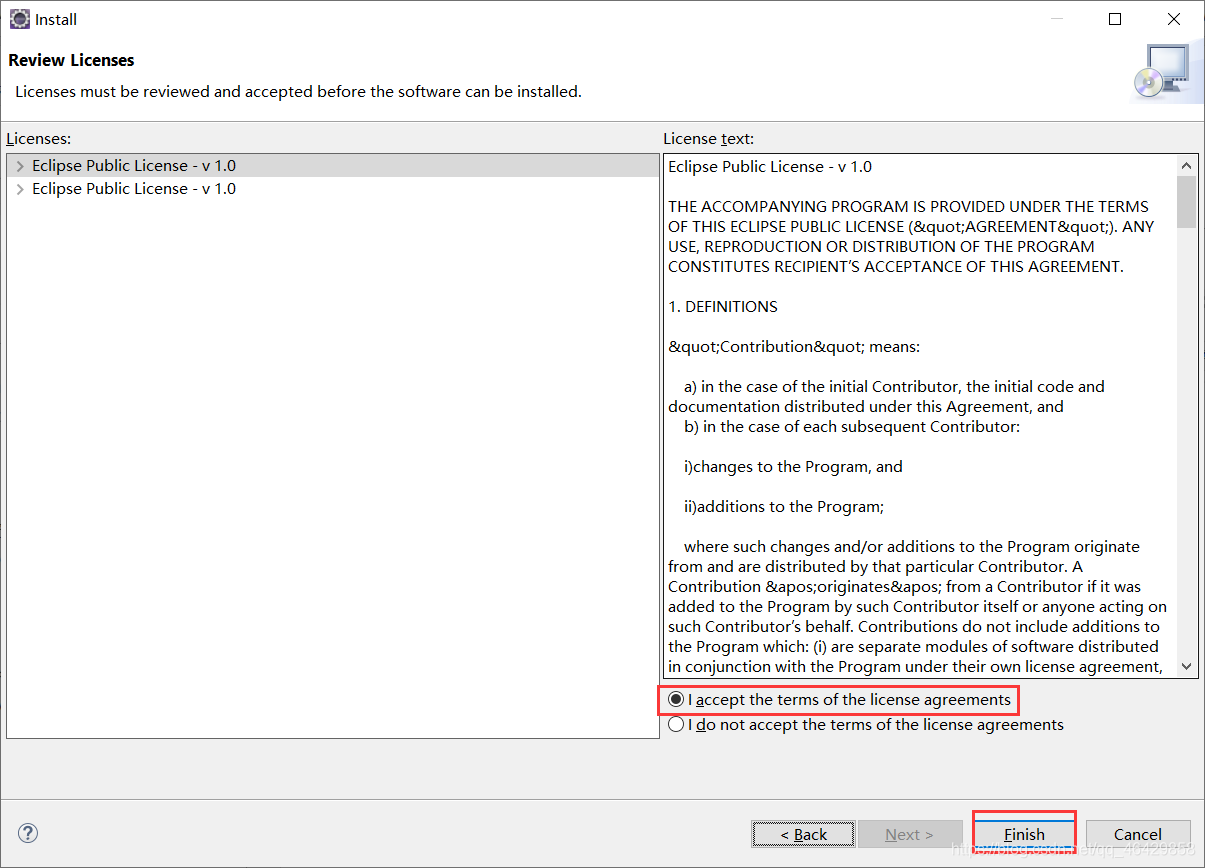Image resolution: width=1205 pixels, height=868 pixels.
Task: Expand the second Eclipse Public License entry
Action: point(20,189)
